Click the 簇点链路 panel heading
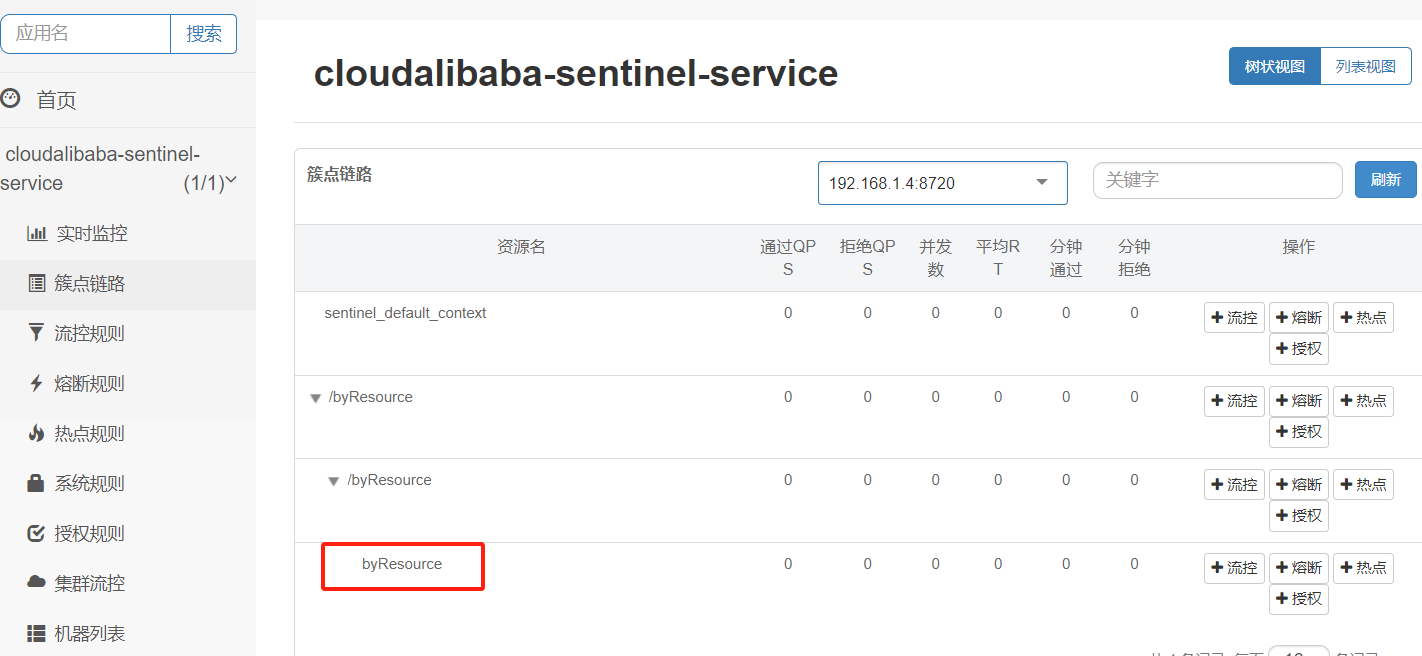 (x=339, y=174)
